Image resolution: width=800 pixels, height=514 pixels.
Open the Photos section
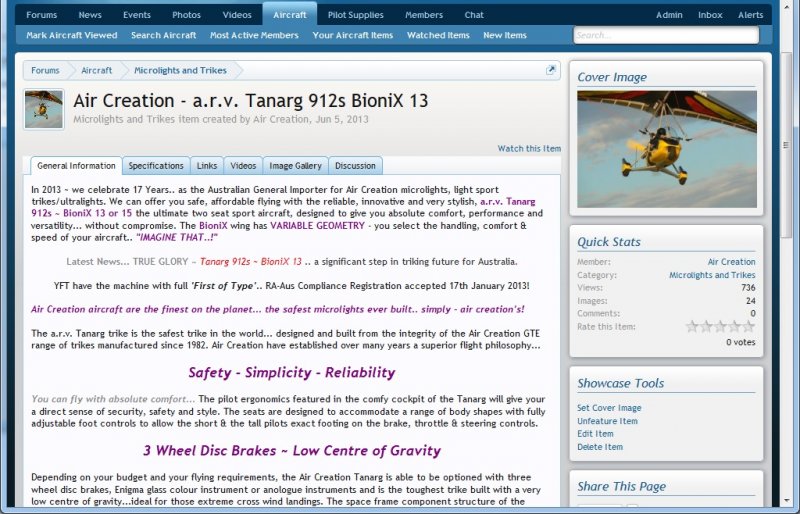[186, 15]
